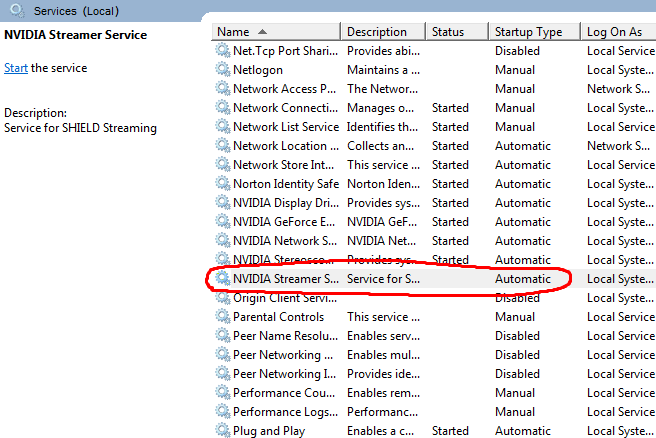
Task: Start the NVIDIA Streamer Service via link
Action: click(x=15, y=68)
